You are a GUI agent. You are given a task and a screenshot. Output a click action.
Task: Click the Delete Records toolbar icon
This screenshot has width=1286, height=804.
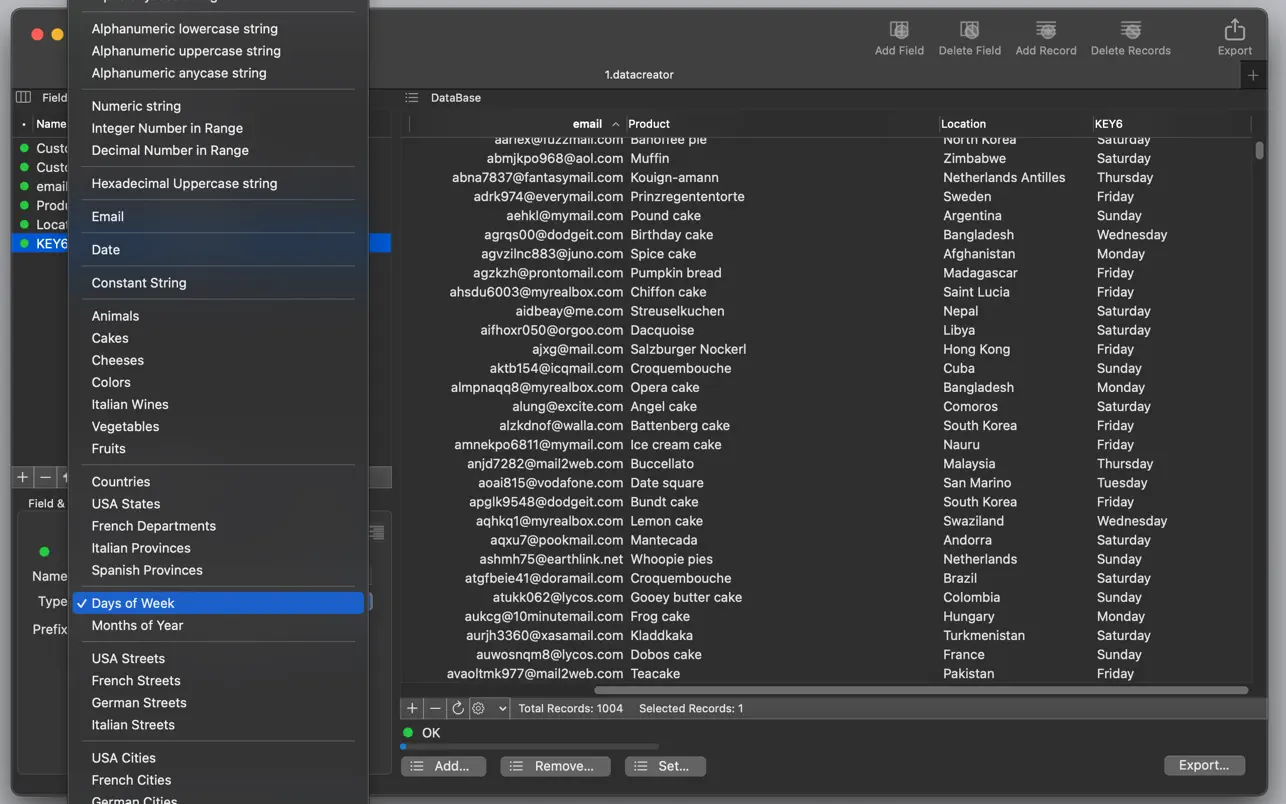click(1130, 37)
